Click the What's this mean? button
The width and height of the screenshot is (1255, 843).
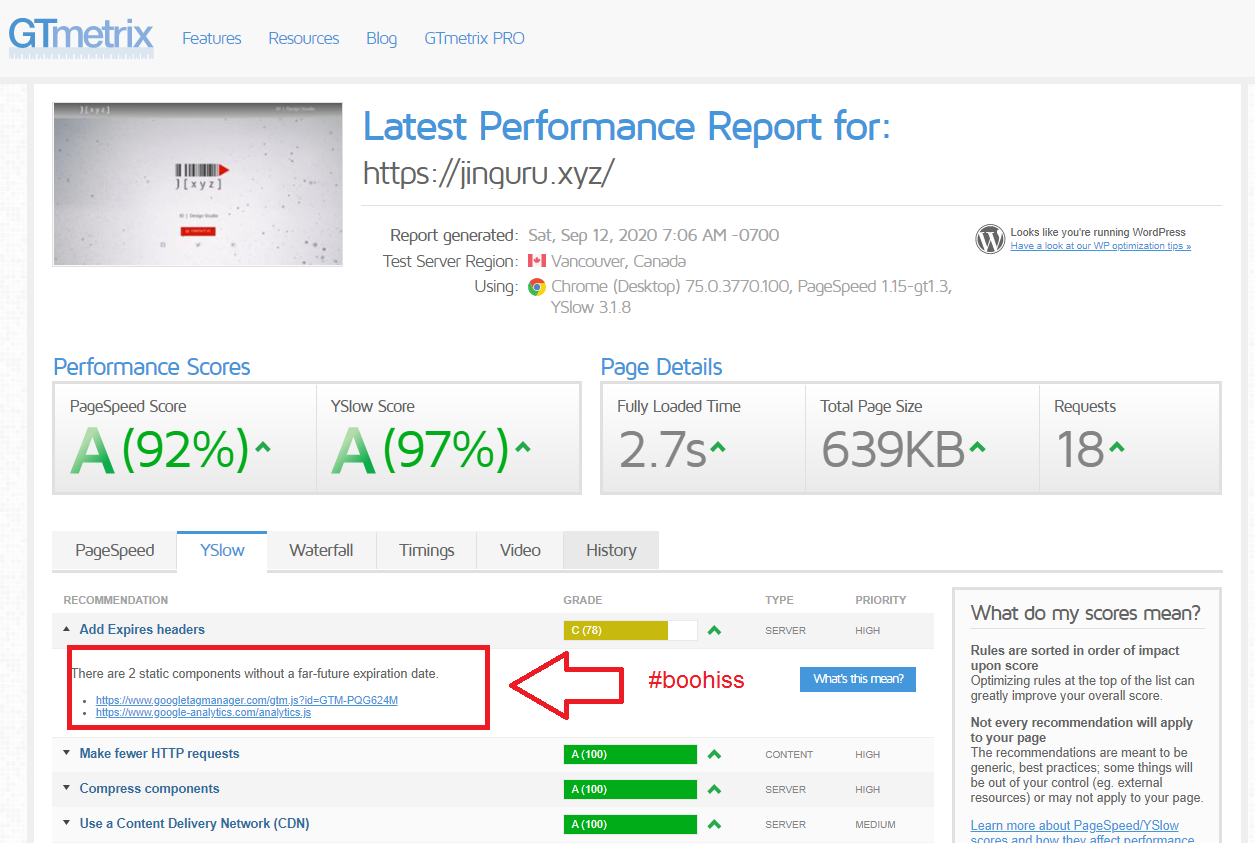tap(858, 679)
